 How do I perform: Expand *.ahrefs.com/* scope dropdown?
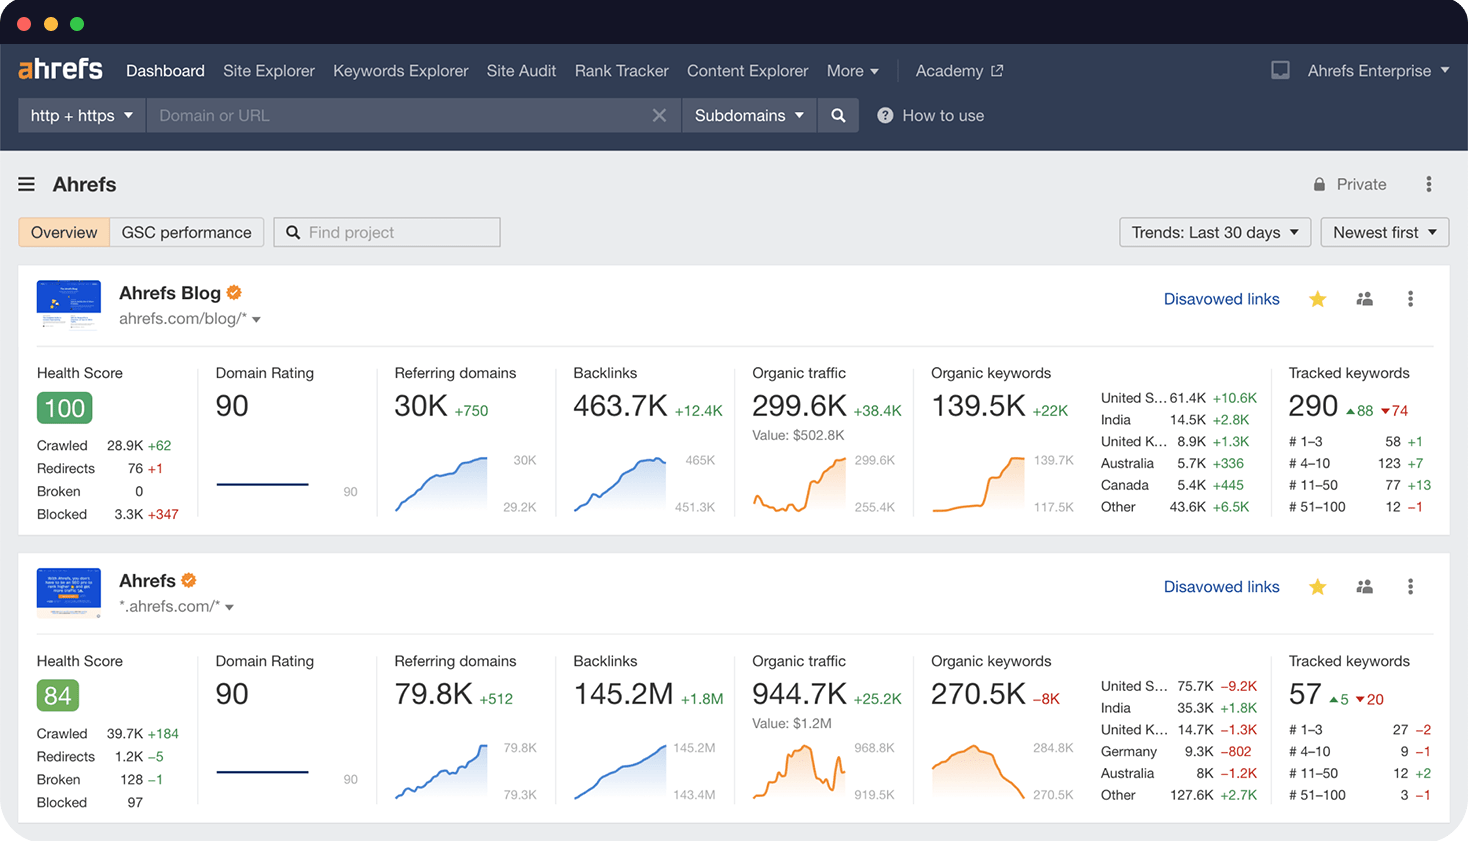pyautogui.click(x=176, y=607)
